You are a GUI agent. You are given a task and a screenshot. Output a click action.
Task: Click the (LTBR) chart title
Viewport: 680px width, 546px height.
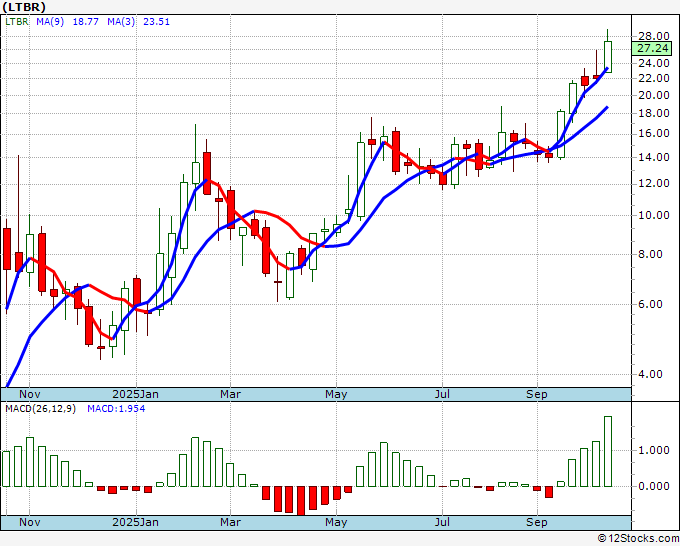tap(24, 7)
